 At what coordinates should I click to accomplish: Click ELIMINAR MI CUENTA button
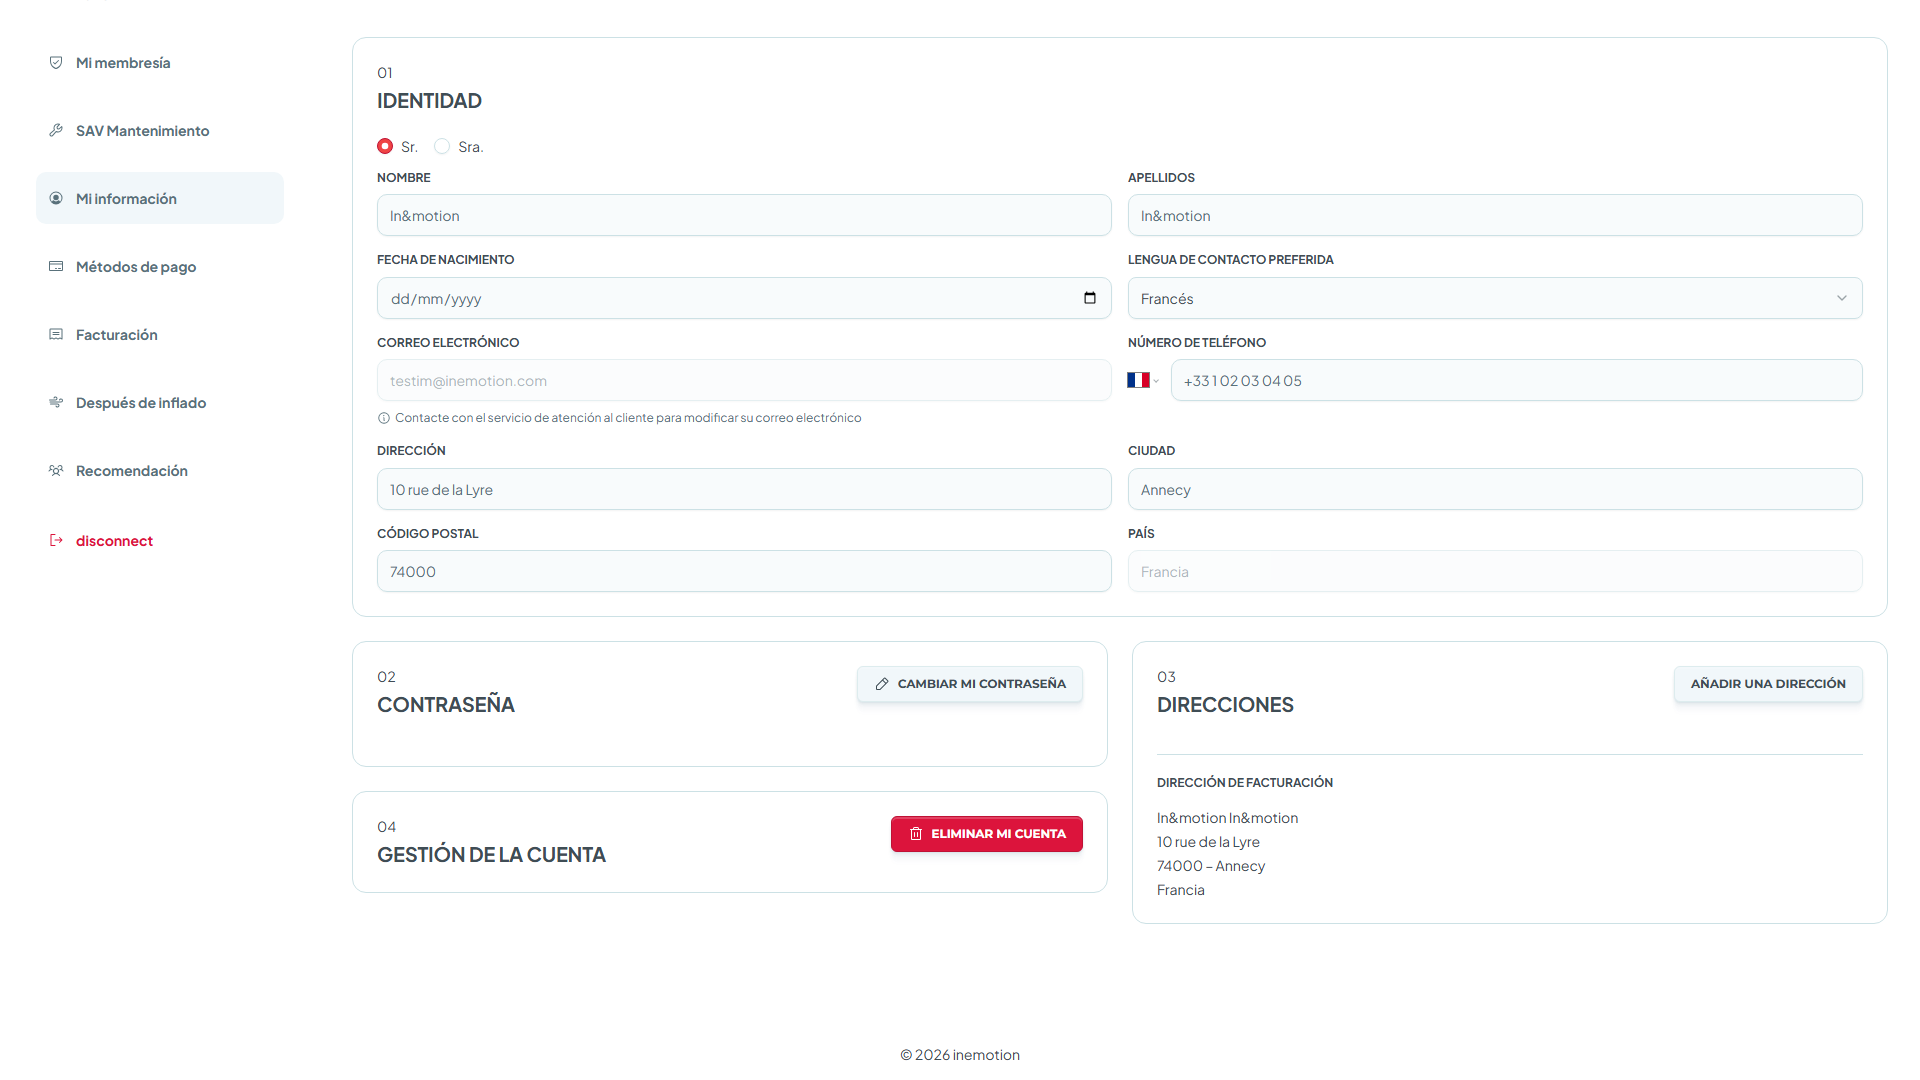(987, 834)
